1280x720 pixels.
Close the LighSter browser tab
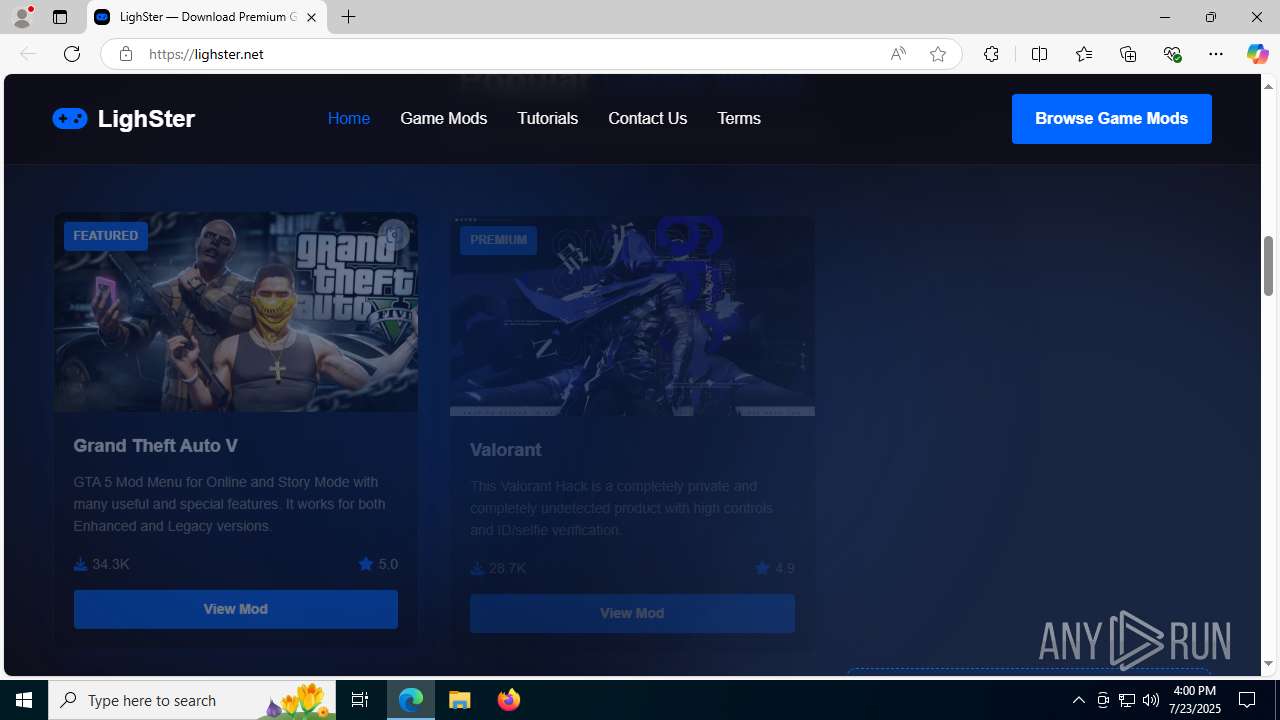[x=311, y=17]
